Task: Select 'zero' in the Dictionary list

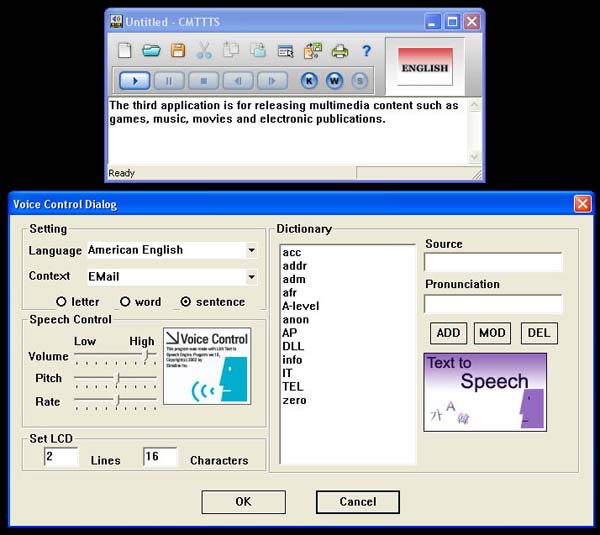Action: click(294, 400)
